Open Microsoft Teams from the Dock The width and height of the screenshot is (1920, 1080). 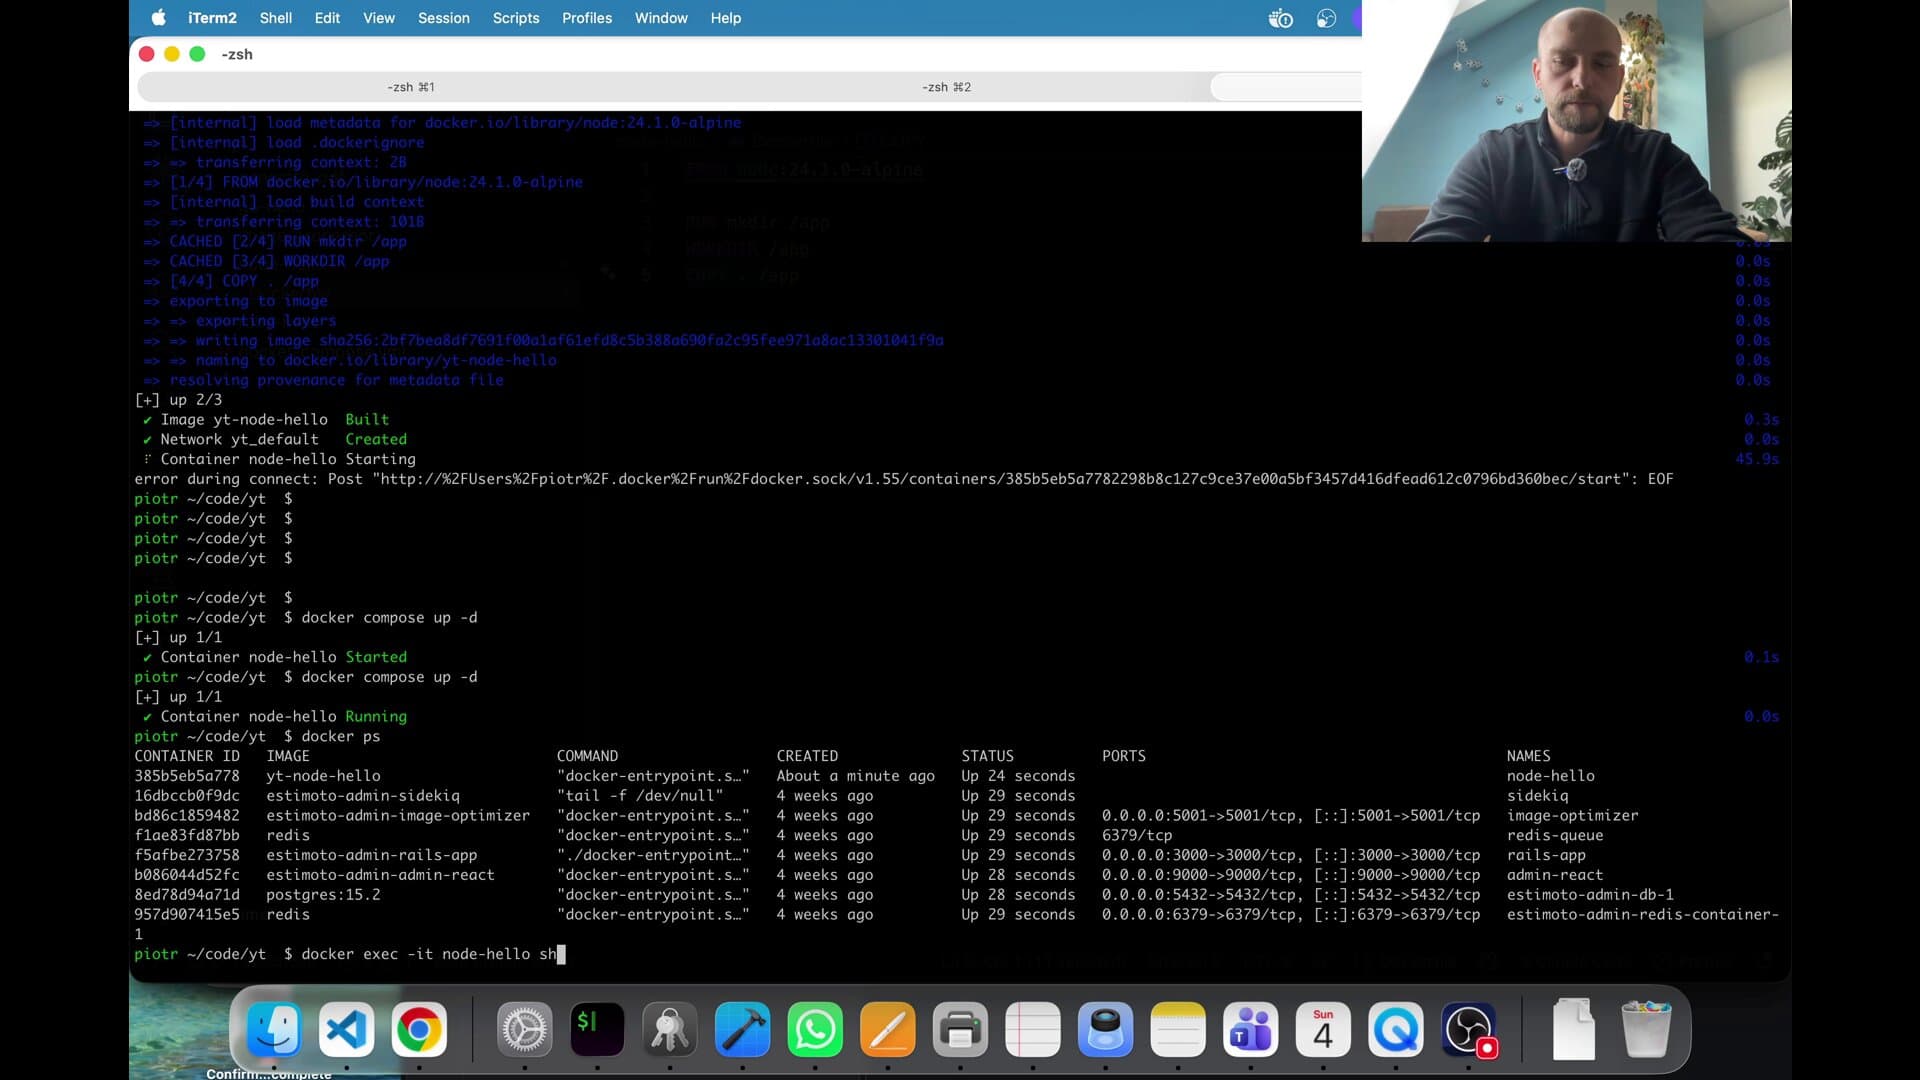1250,1029
